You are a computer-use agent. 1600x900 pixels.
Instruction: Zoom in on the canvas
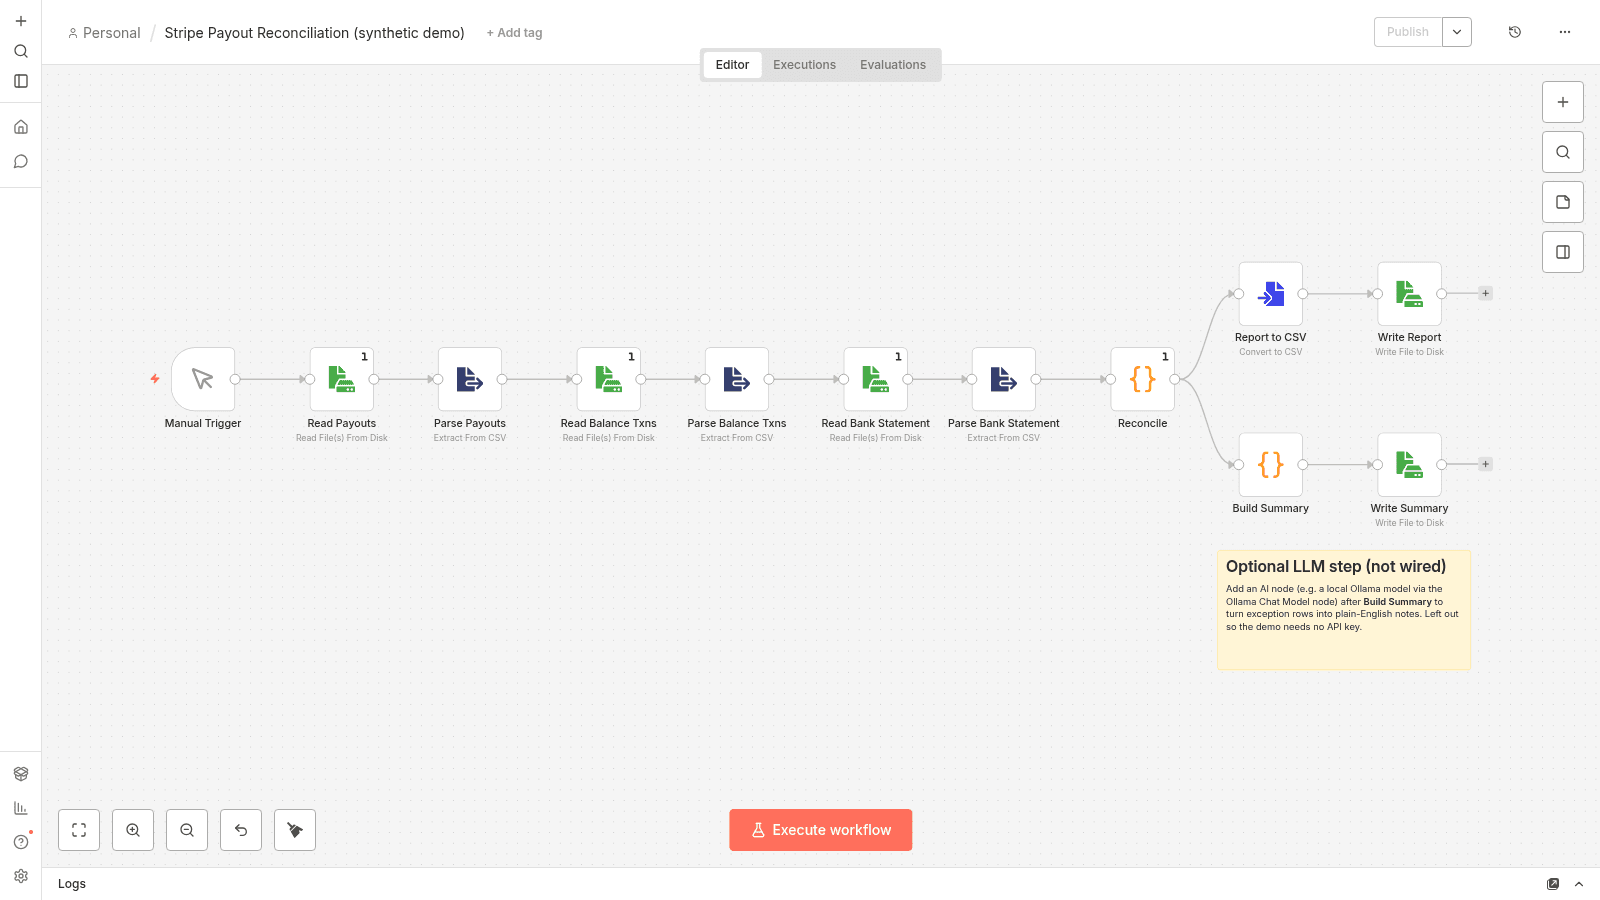(x=133, y=830)
